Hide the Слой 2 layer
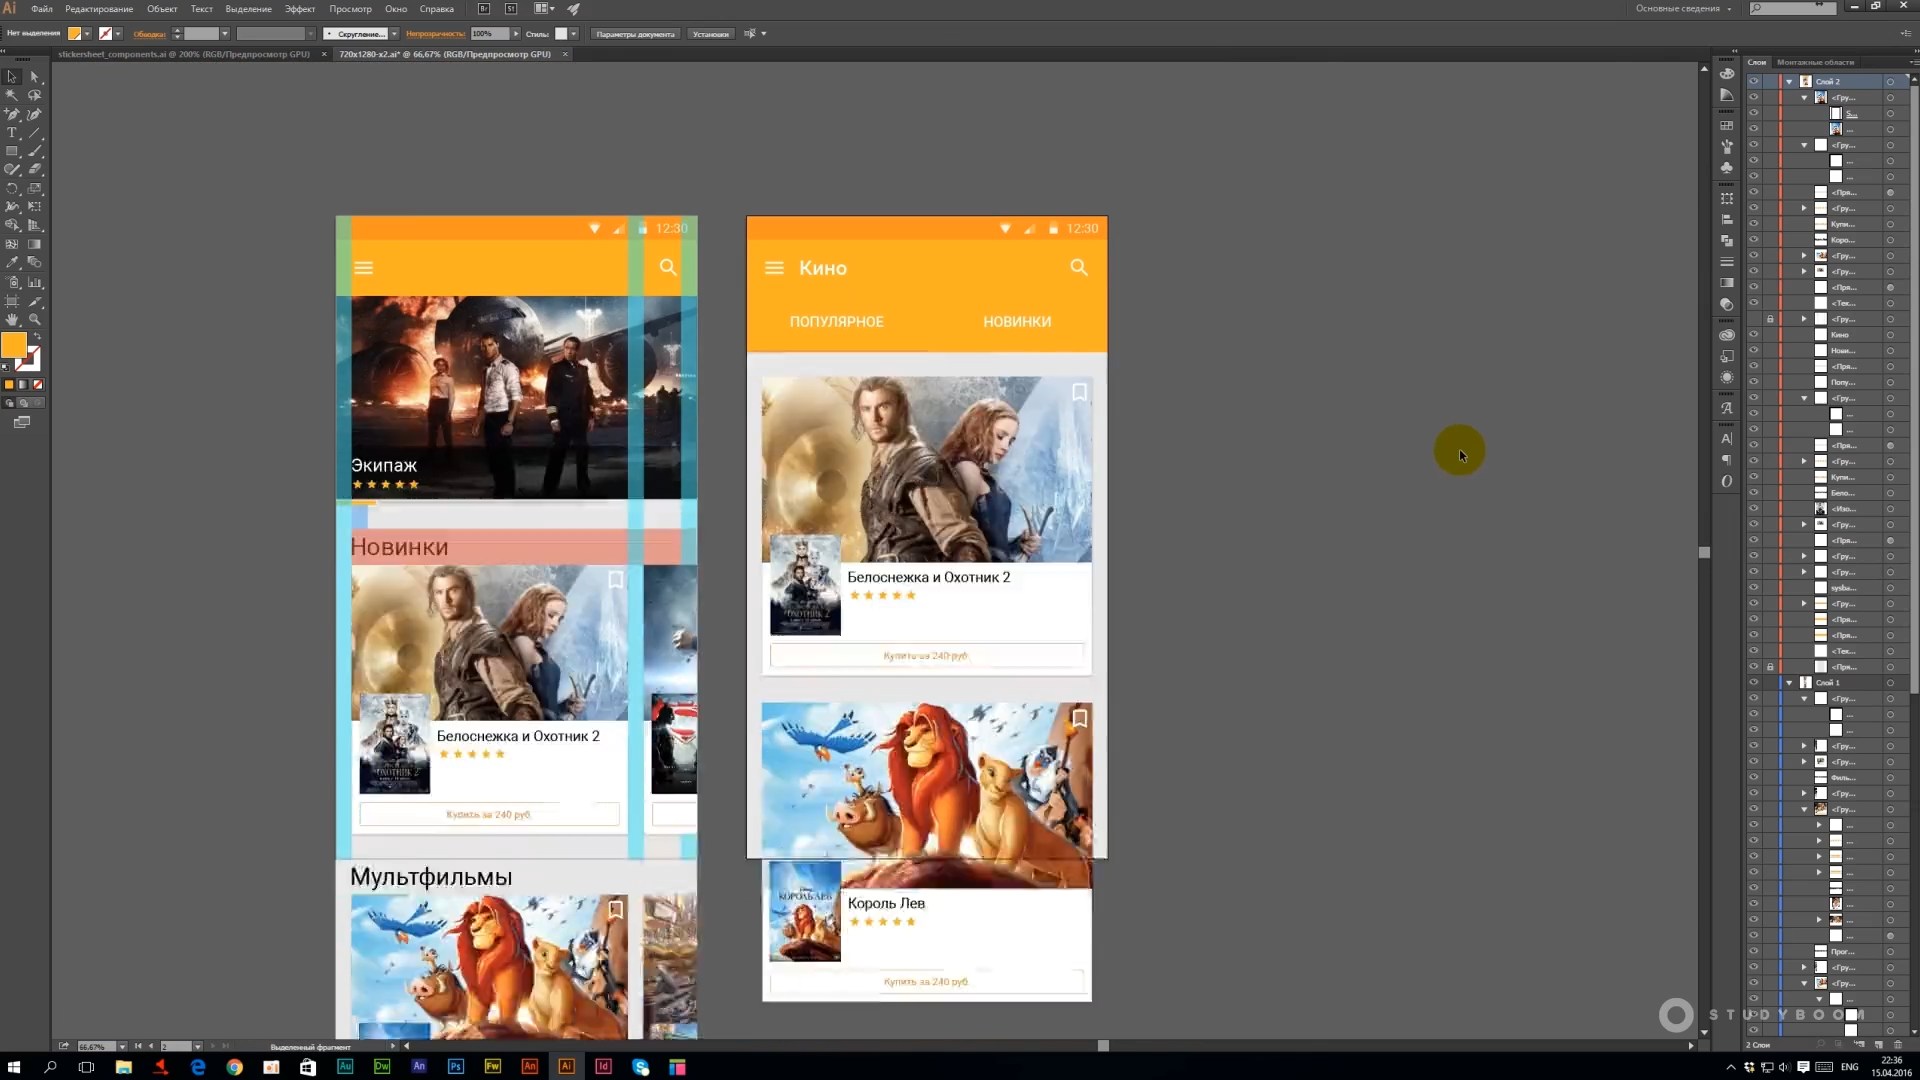 [x=1754, y=82]
